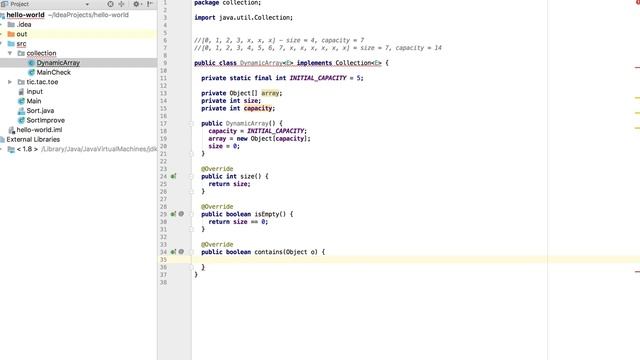This screenshot has height=360, width=640.
Task: Click the input file icon
Action: click(21, 91)
